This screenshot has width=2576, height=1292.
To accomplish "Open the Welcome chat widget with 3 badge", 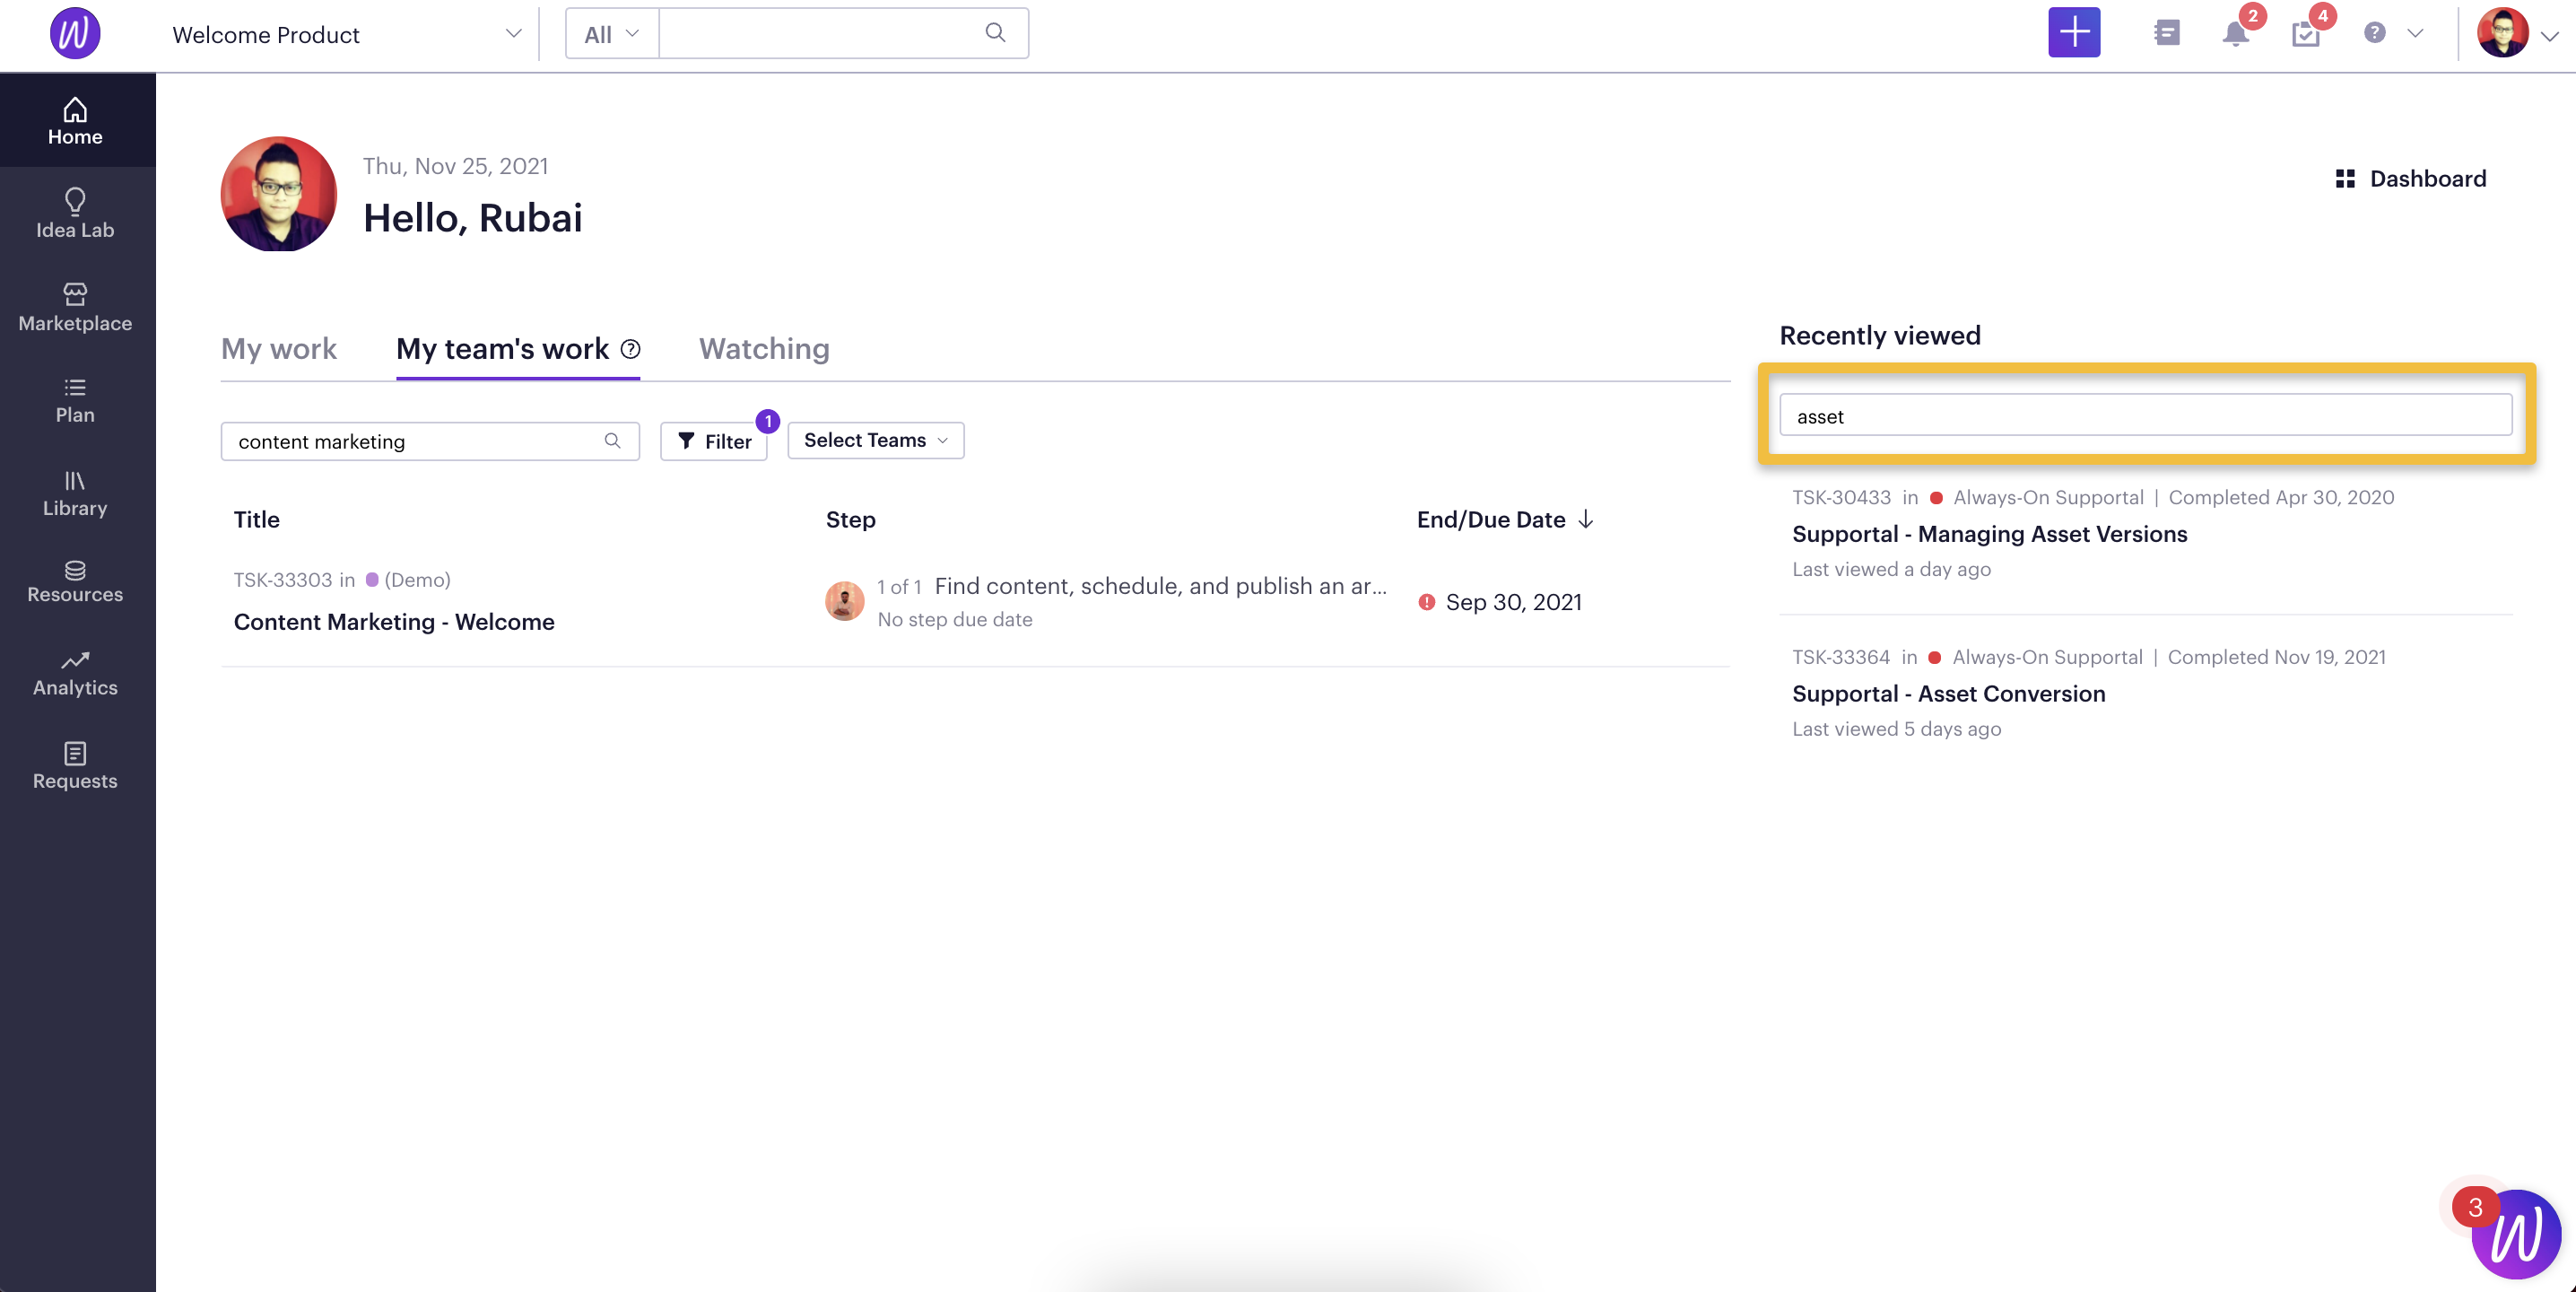I will pyautogui.click(x=2516, y=1234).
